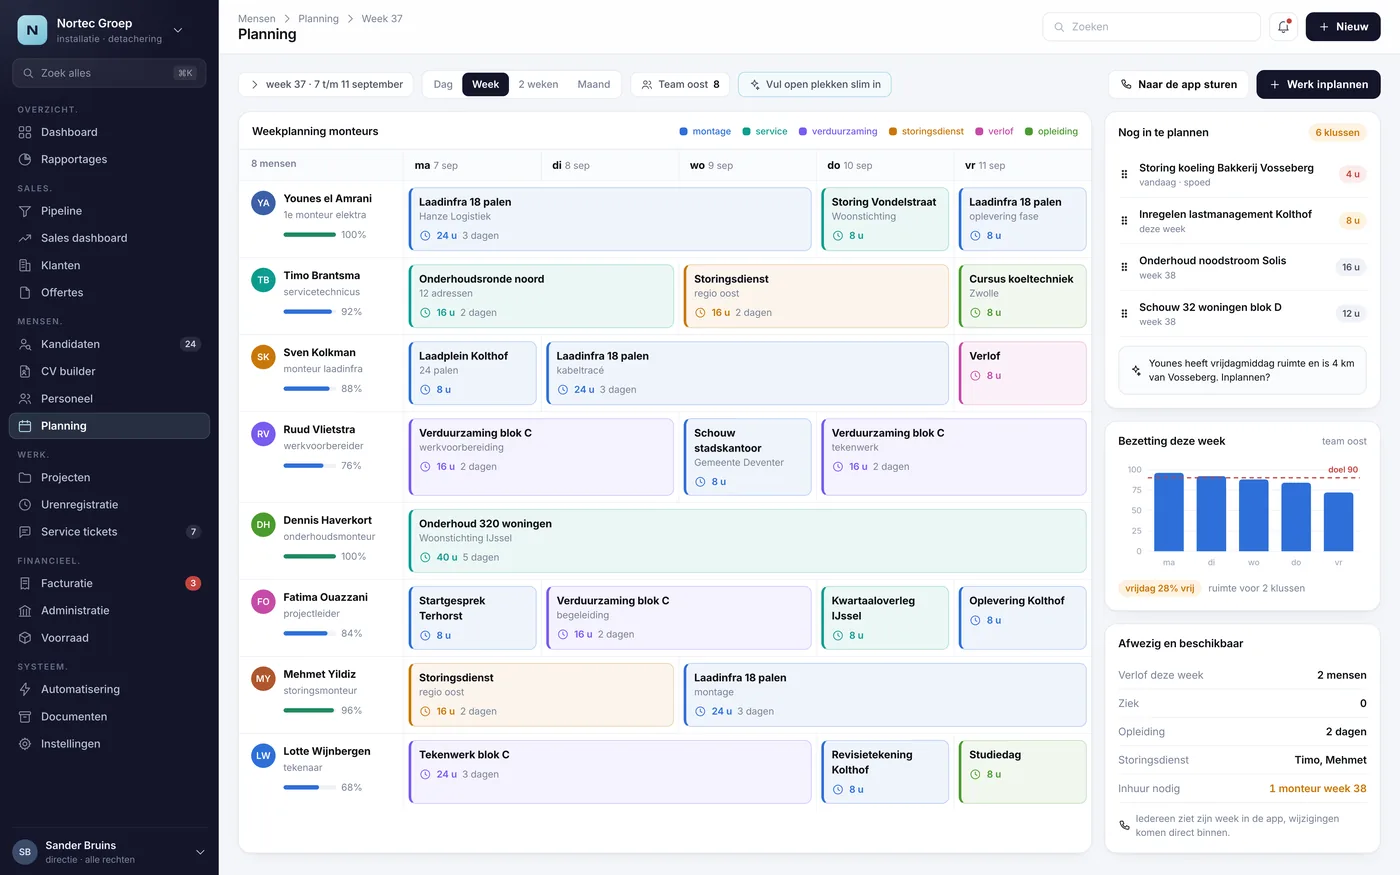Image resolution: width=1400 pixels, height=875 pixels.
Task: Click the Dashboard icon in sidebar
Action: tap(25, 132)
